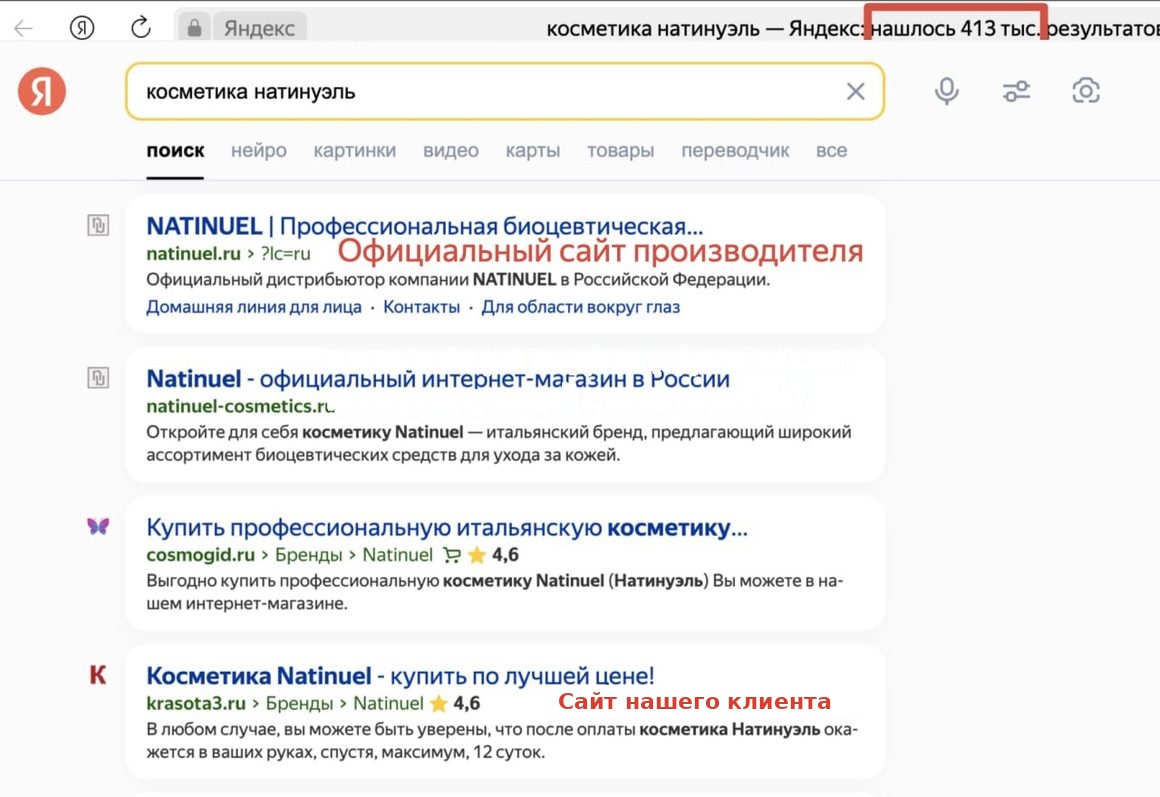Screen dimensions: 1160x797
Task: Focus the search field with косметика натинуэль
Action: 505,91
